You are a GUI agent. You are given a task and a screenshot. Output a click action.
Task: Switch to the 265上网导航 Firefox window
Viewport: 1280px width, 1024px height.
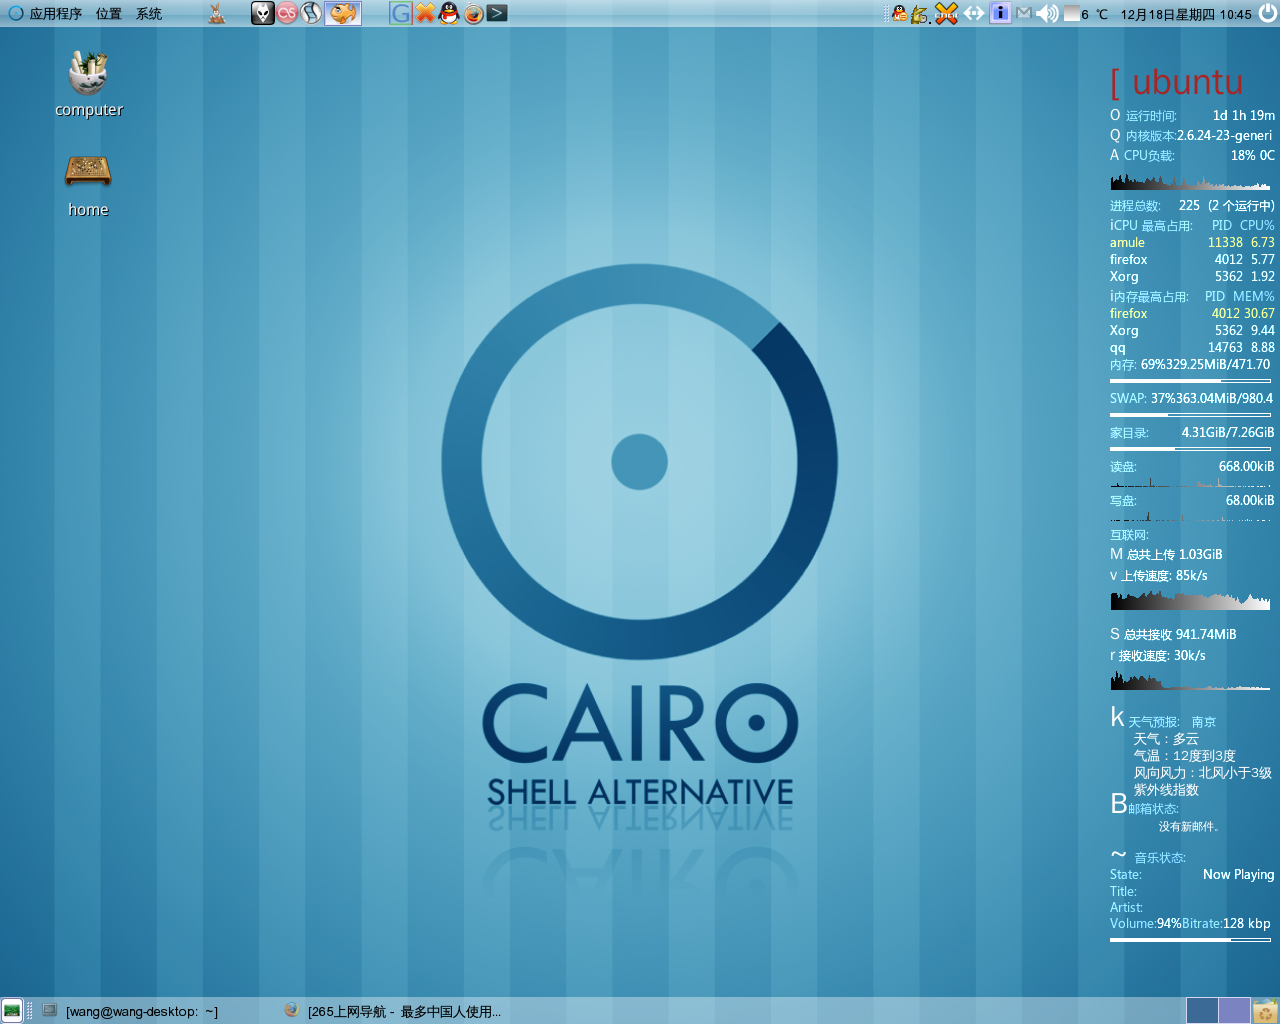pos(392,1011)
